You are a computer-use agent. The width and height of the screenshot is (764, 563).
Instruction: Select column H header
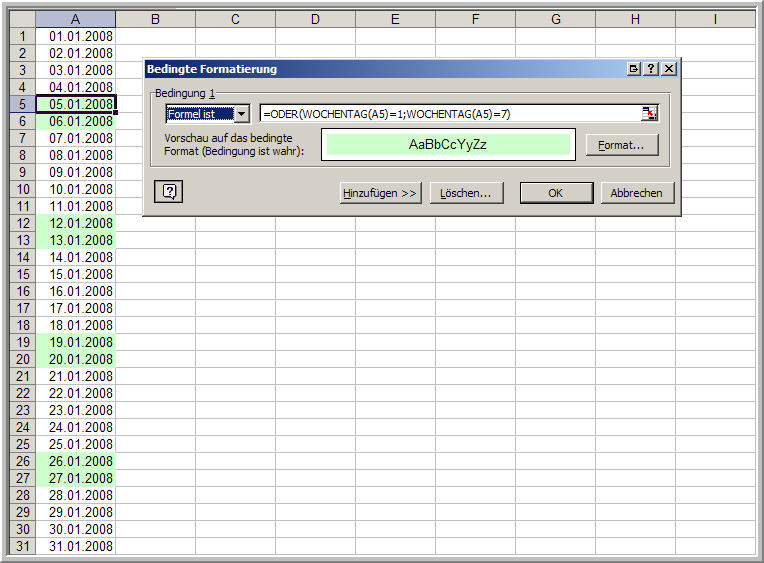[635, 19]
